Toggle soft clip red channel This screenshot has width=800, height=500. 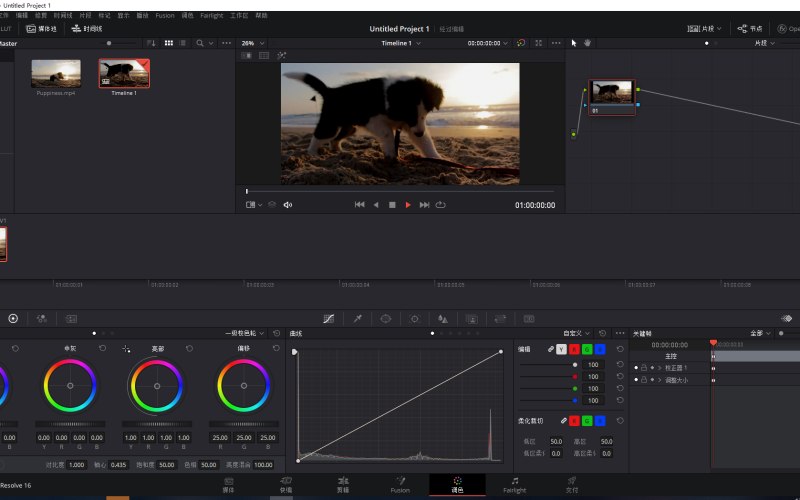point(574,421)
